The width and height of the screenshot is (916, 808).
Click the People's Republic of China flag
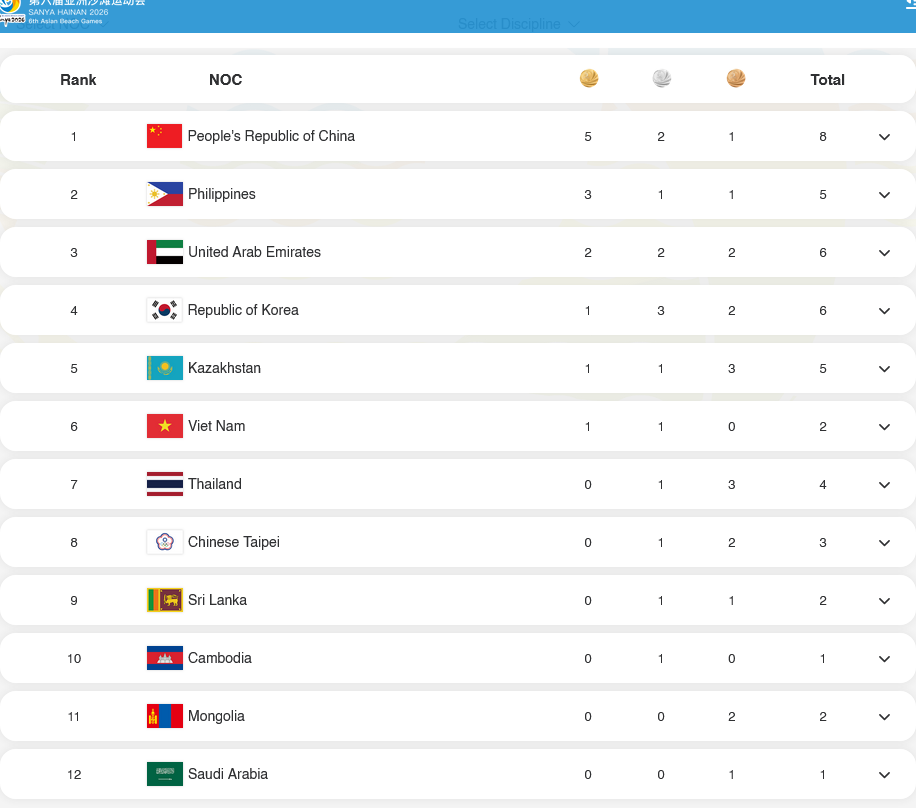pos(164,136)
